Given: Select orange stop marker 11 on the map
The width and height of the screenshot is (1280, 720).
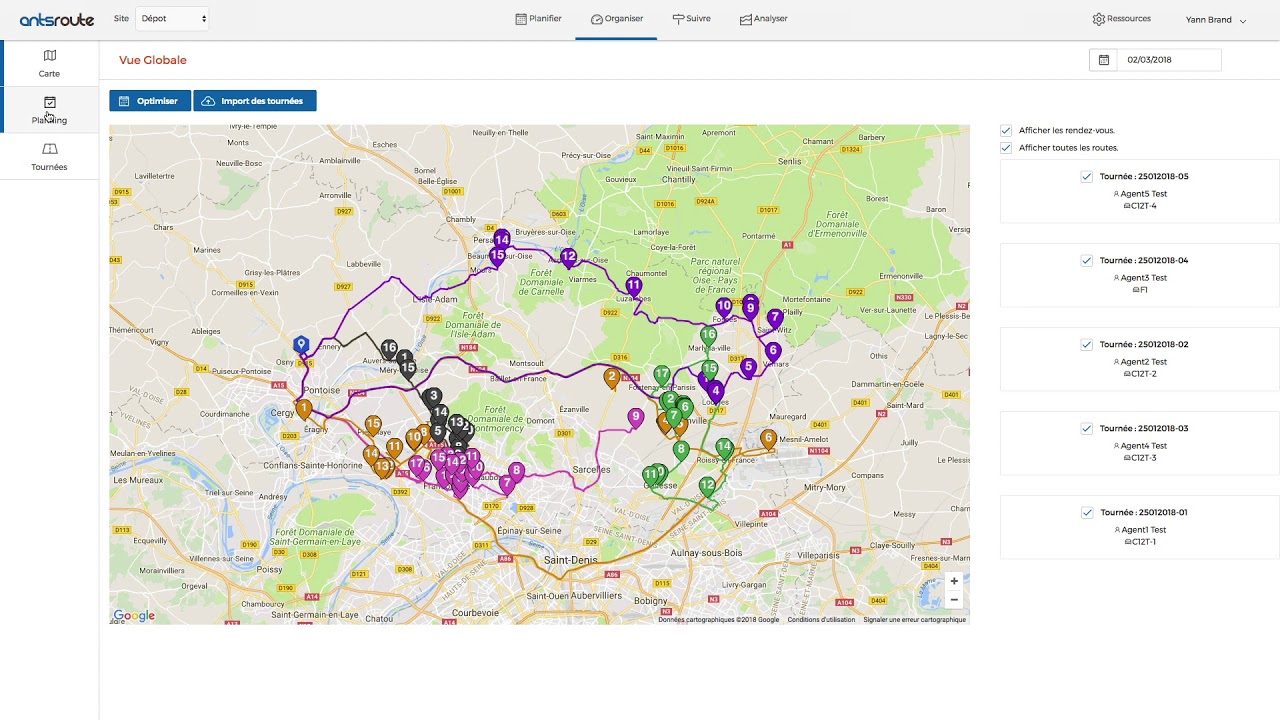Looking at the screenshot, I should click(395, 448).
